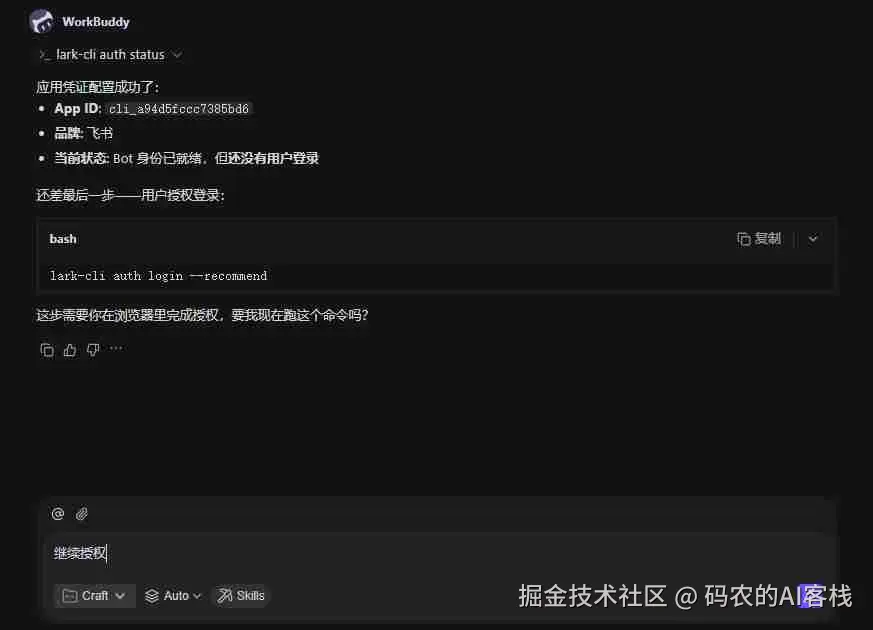Dislike the response with thumbs-down icon
This screenshot has height=630, width=873.
coord(93,350)
